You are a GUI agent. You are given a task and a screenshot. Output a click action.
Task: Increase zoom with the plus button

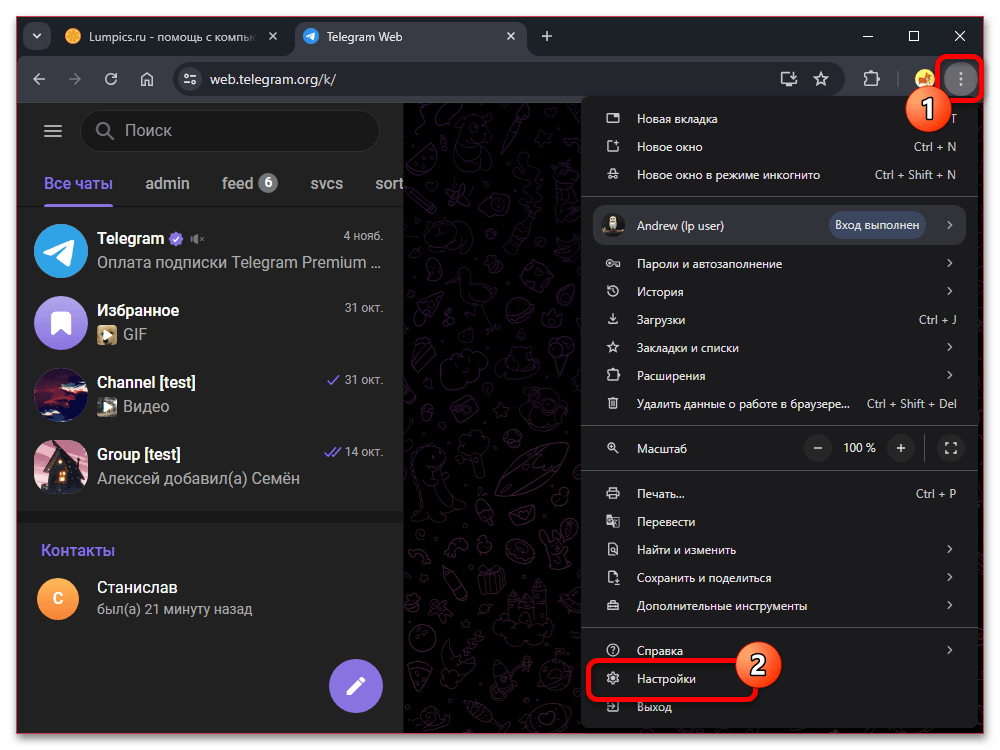(901, 448)
